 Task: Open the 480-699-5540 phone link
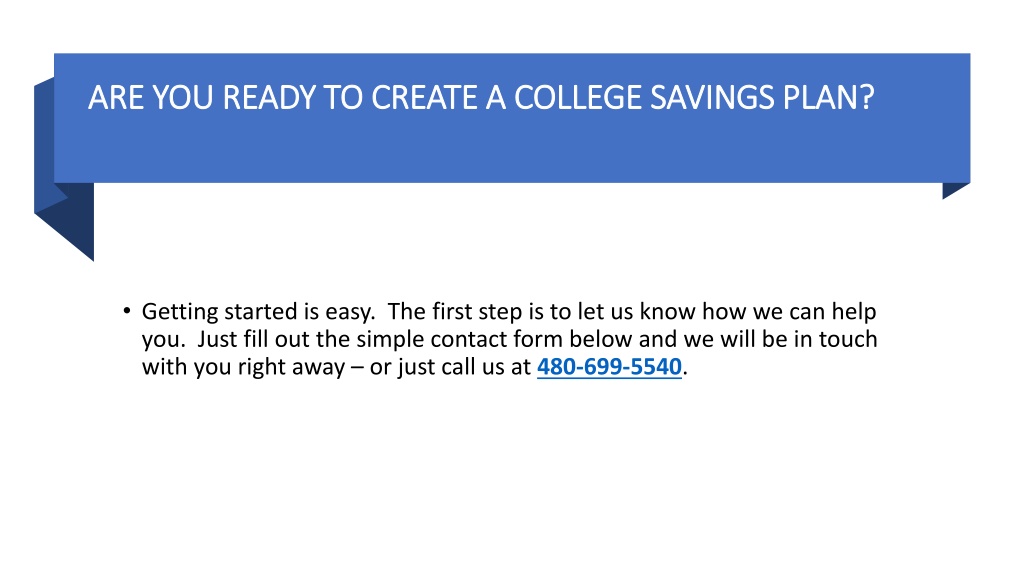click(609, 367)
